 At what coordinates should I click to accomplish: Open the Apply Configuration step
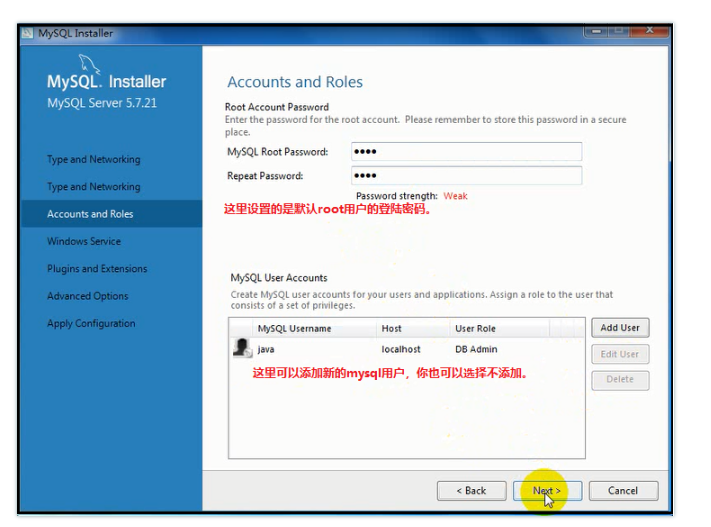click(x=91, y=323)
